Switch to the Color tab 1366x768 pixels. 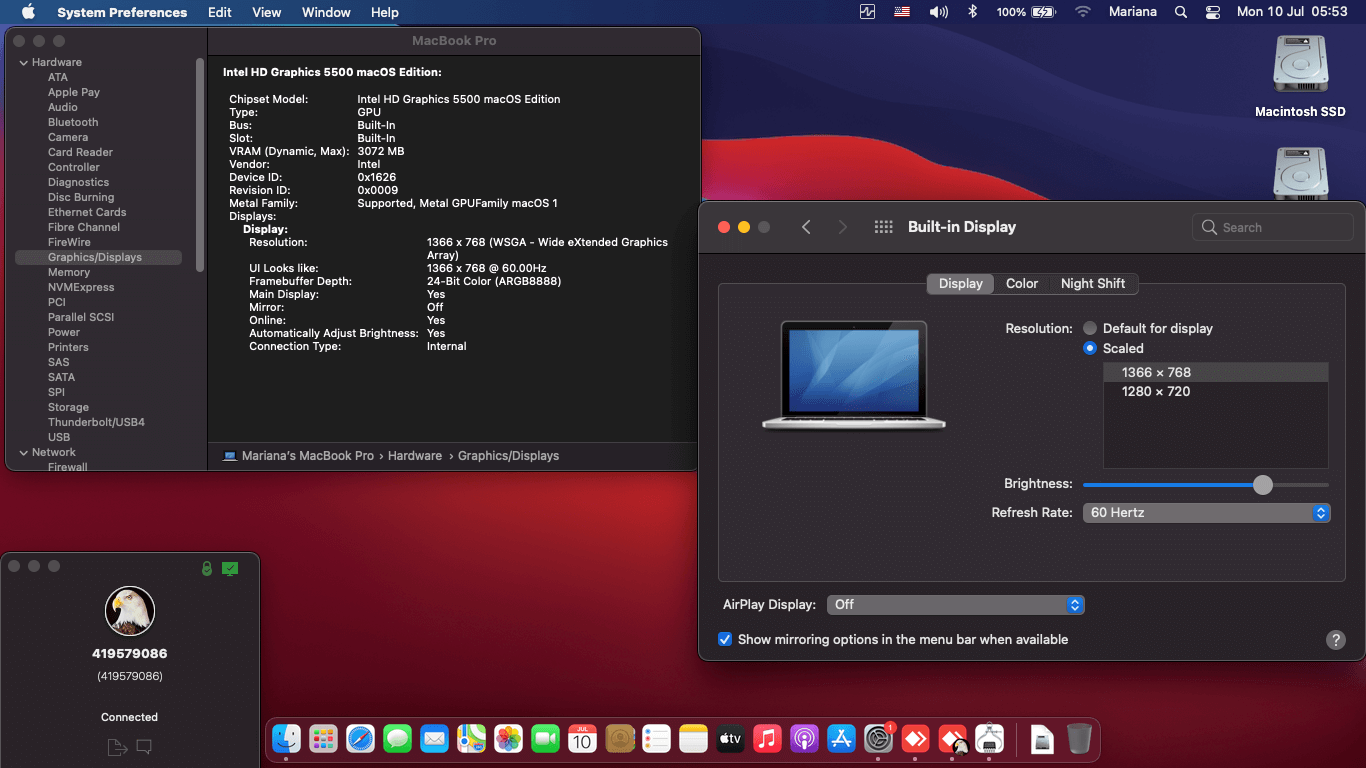pyautogui.click(x=1022, y=283)
